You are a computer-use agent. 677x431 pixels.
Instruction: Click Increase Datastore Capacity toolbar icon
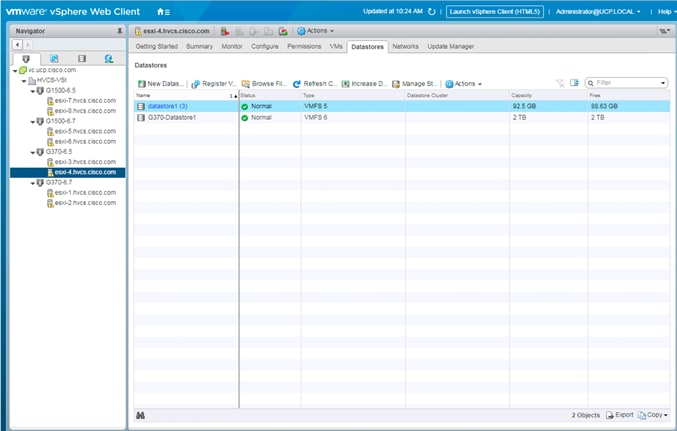tap(345, 84)
